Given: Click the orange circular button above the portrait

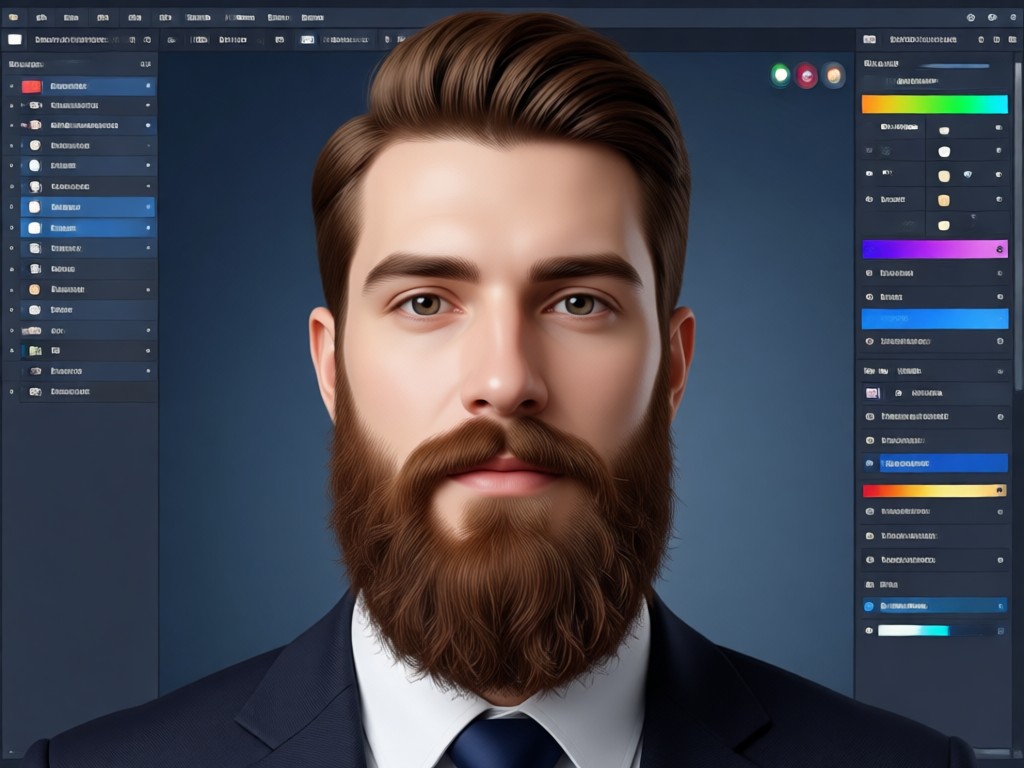Looking at the screenshot, I should point(834,76).
